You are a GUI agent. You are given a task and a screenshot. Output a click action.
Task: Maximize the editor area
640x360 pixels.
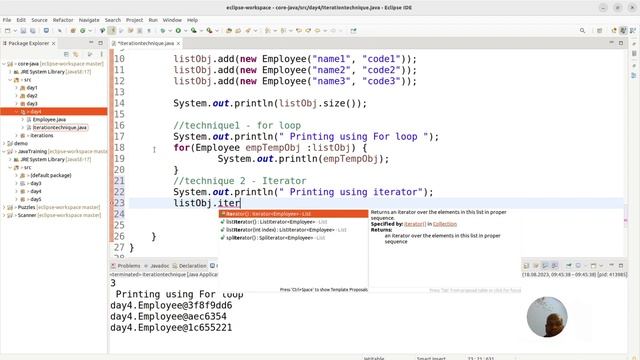pyautogui.click(x=621, y=43)
